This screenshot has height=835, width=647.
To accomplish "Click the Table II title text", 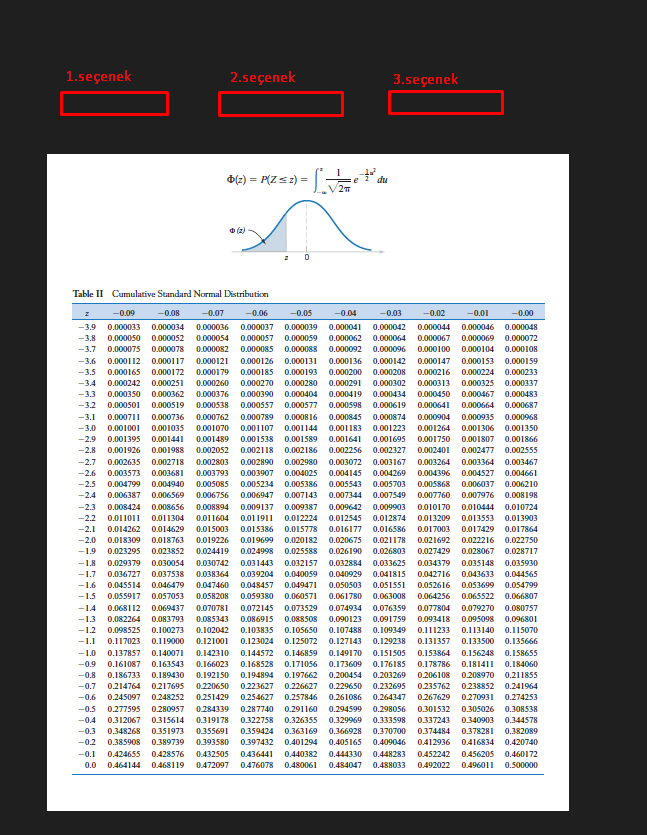I will [x=170, y=294].
